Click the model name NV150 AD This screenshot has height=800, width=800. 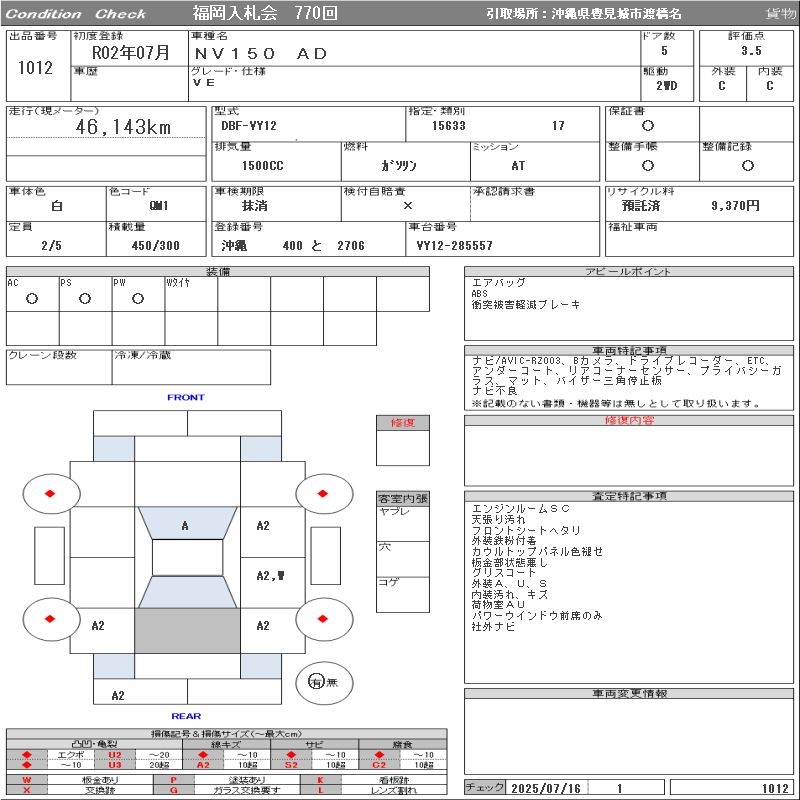260,54
